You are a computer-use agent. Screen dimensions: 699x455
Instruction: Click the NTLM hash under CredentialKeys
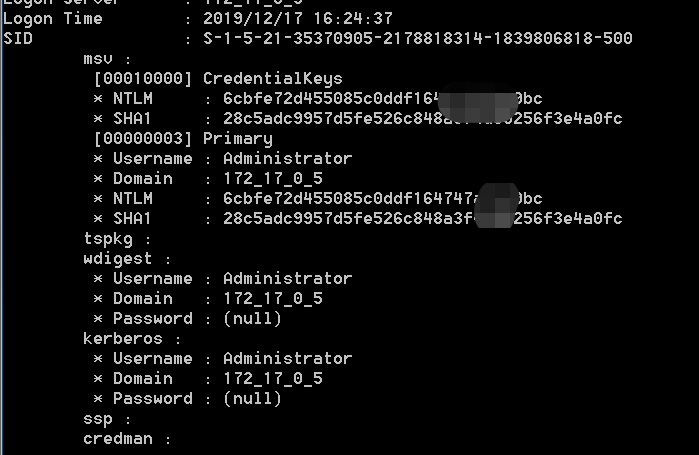click(x=382, y=98)
